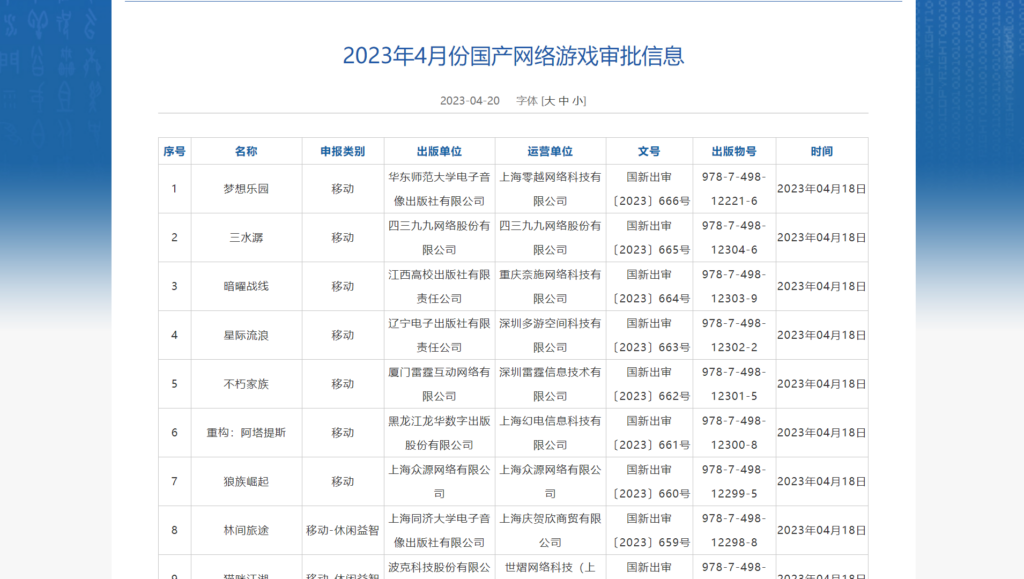Set font size to 小 (small)
The height and width of the screenshot is (579, 1024).
[579, 101]
